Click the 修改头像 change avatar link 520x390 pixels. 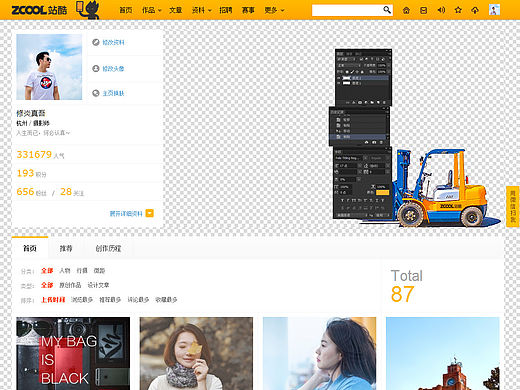pyautogui.click(x=113, y=69)
